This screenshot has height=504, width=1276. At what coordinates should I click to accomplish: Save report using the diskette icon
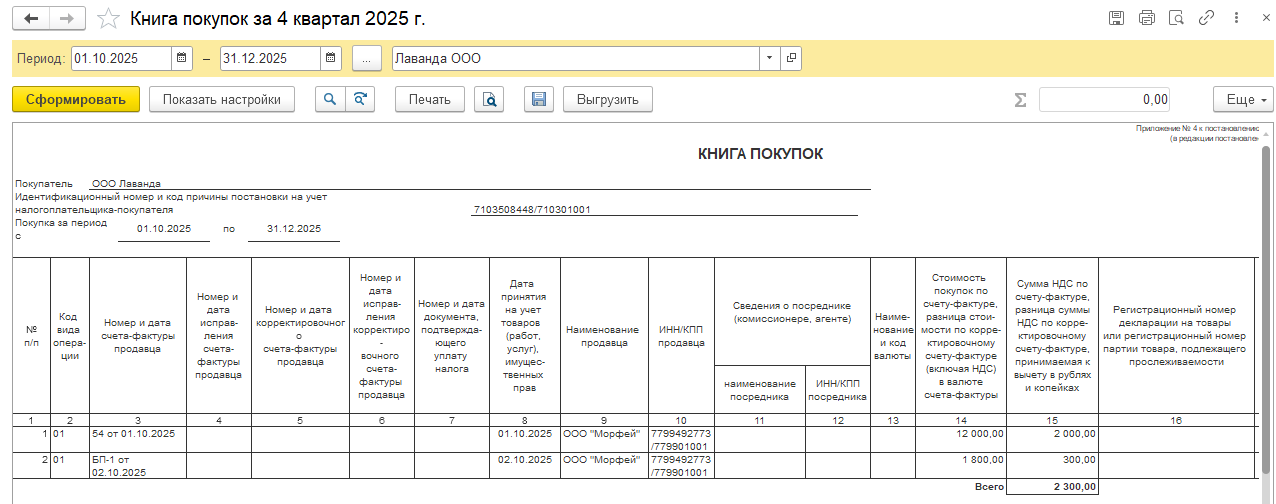pos(538,99)
